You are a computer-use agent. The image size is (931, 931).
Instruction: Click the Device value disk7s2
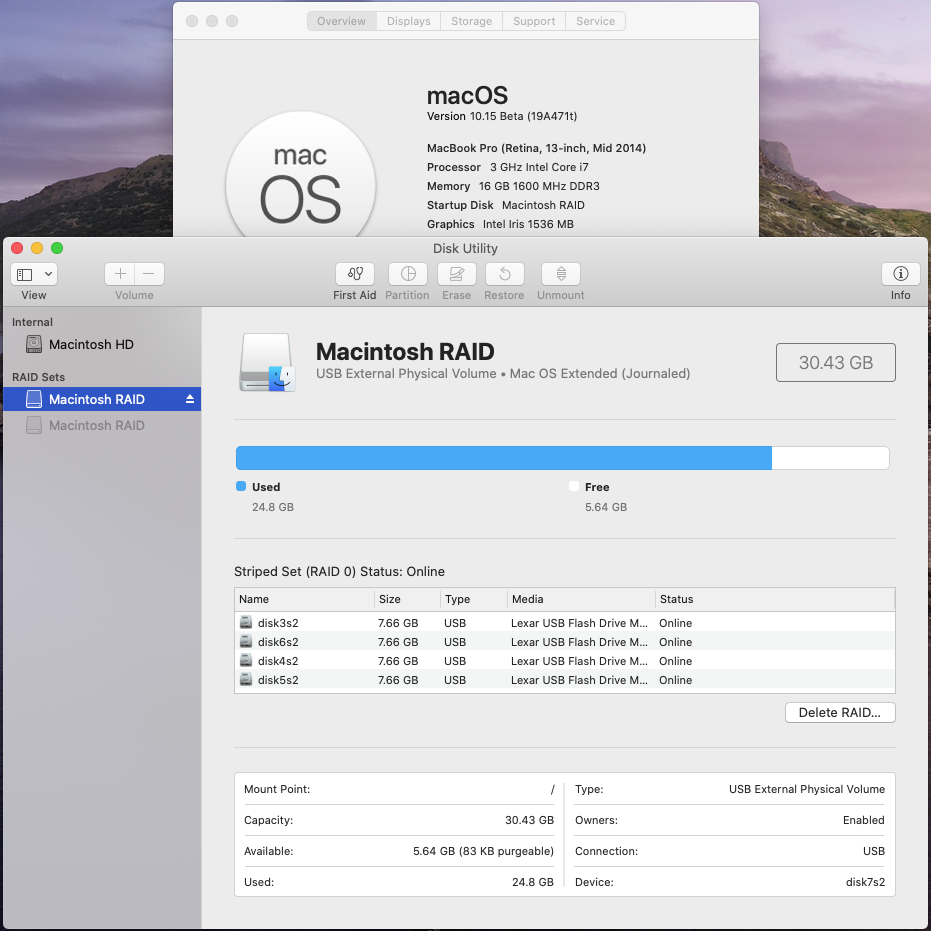pyautogui.click(x=865, y=882)
